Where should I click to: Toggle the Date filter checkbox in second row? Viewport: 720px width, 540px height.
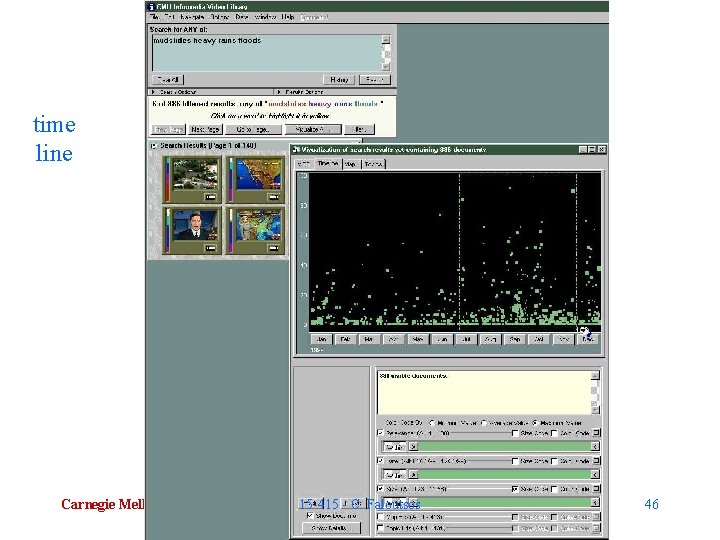point(381,461)
